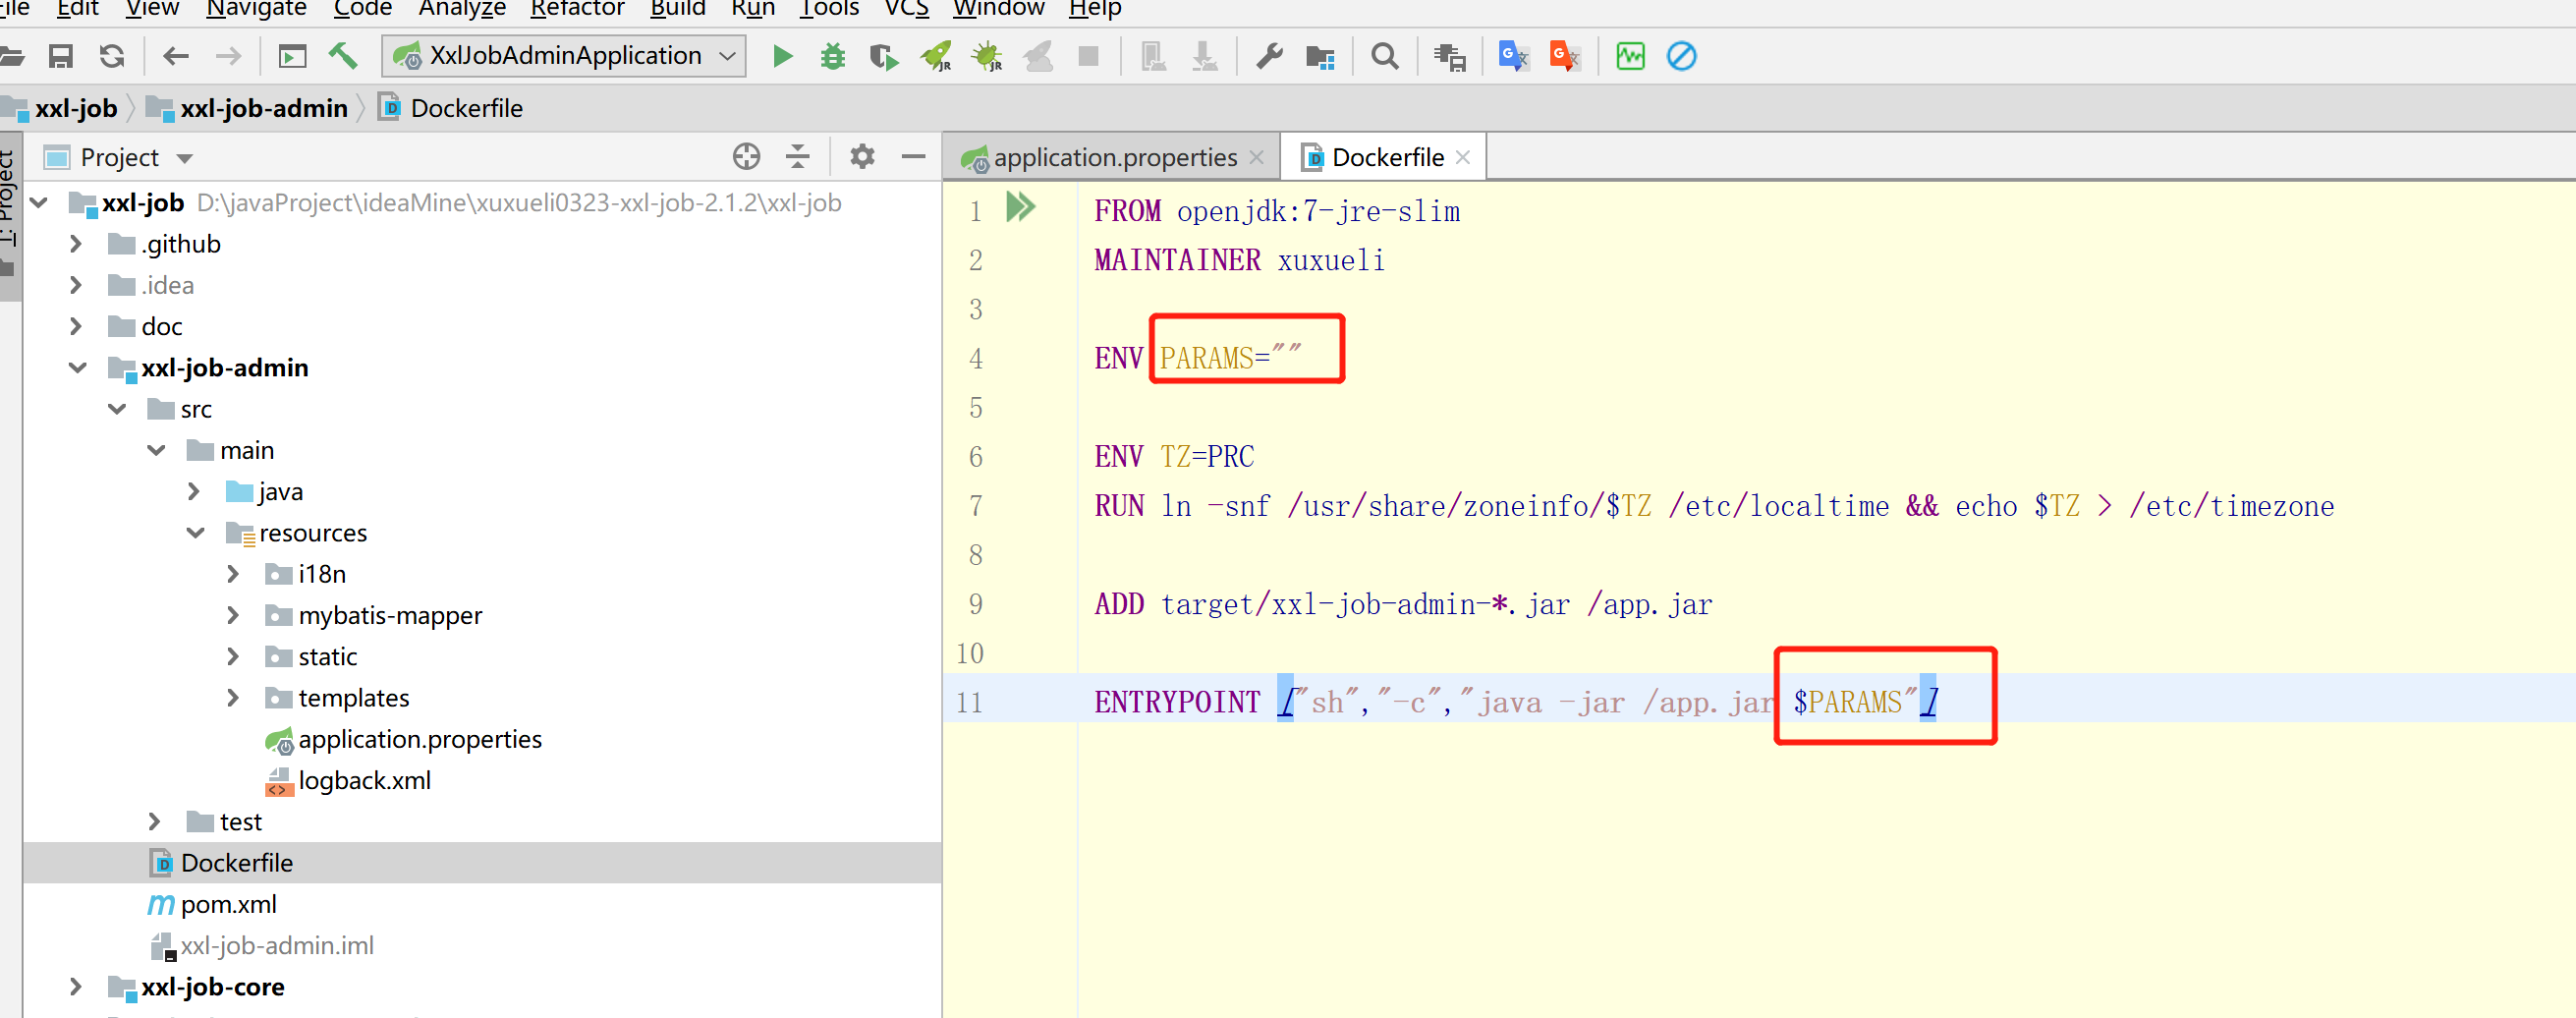This screenshot has height=1018, width=2576.
Task: Select application.properties in the project tree
Action: pos(420,740)
